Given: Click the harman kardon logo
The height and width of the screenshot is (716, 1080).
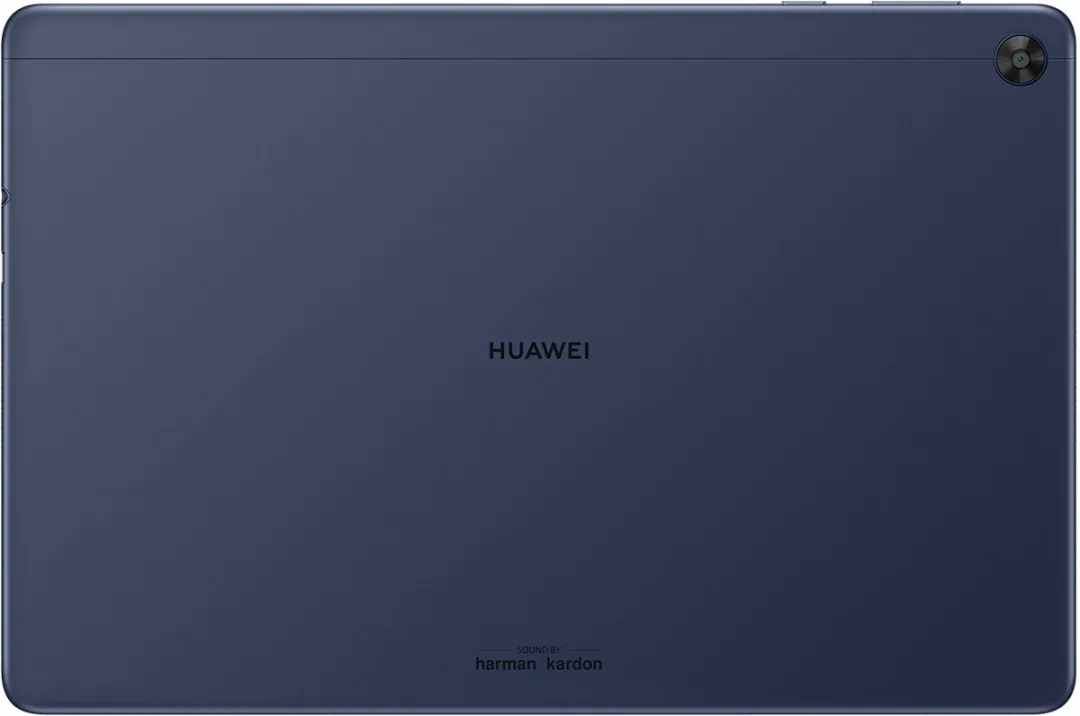Looking at the screenshot, I should point(539,664).
